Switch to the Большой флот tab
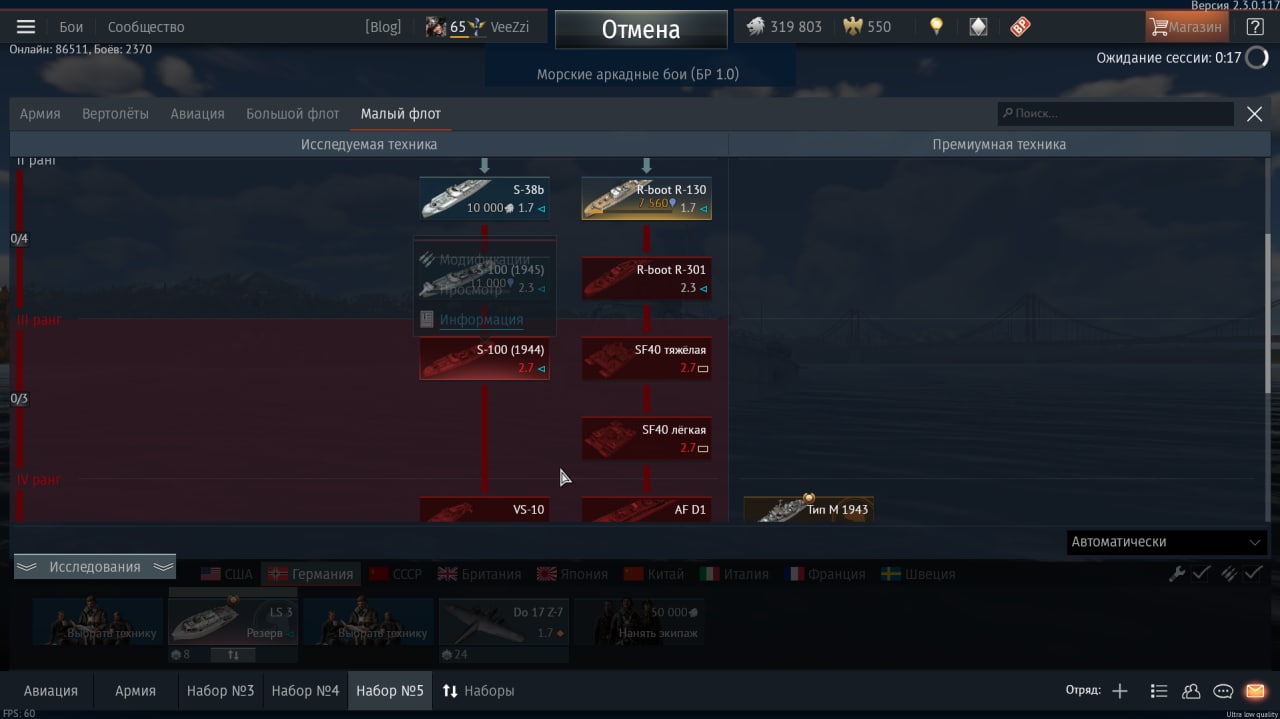The image size is (1280, 719). (x=293, y=114)
